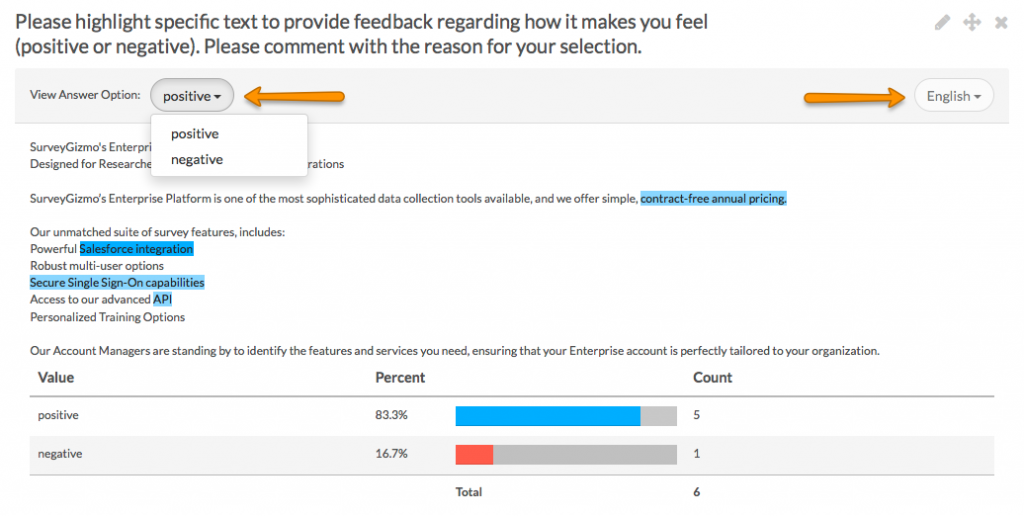Open the View Answer Option dropdown
Image resolution: width=1024 pixels, height=517 pixels.
pyautogui.click(x=192, y=96)
